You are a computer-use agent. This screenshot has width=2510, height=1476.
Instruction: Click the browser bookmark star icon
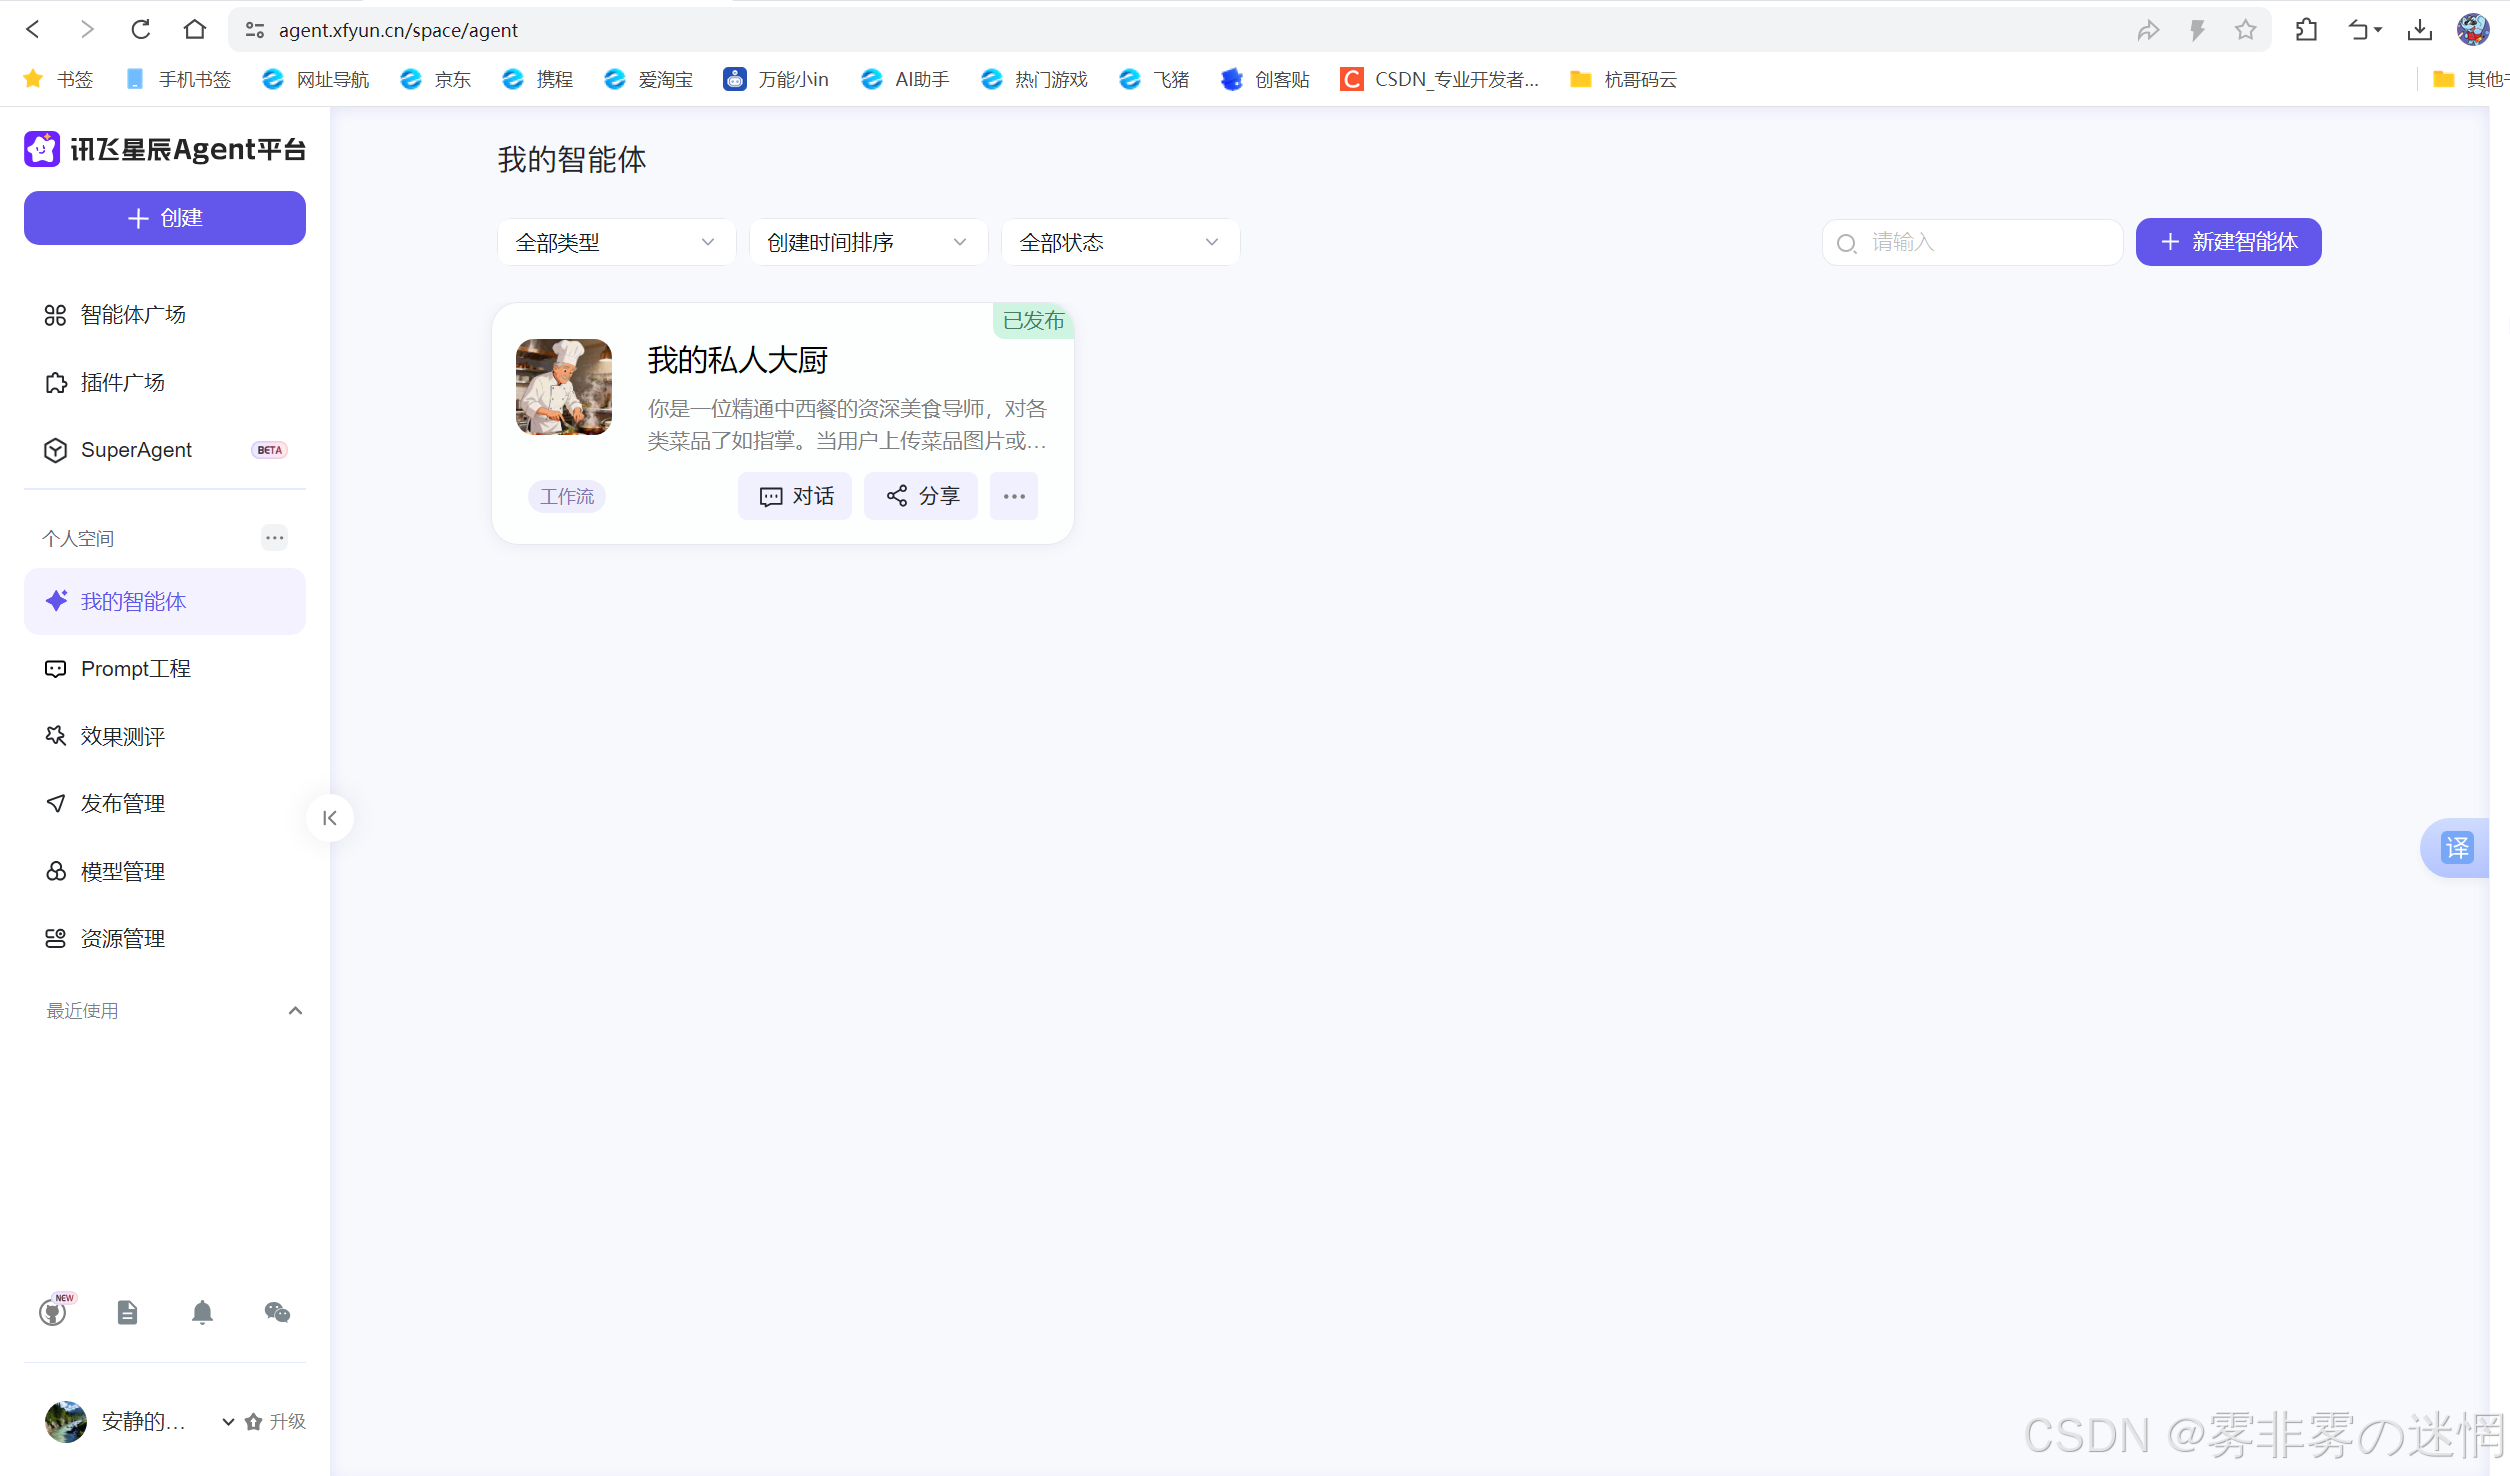2245,30
